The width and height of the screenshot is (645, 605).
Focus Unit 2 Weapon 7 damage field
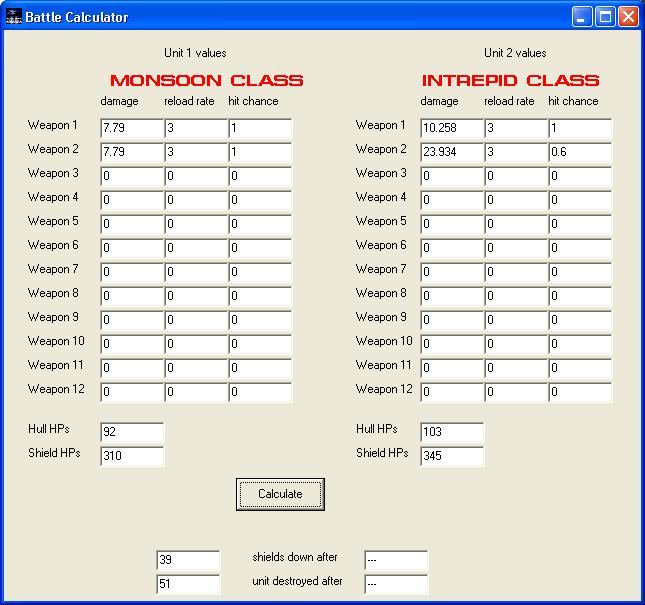pyautogui.click(x=452, y=272)
